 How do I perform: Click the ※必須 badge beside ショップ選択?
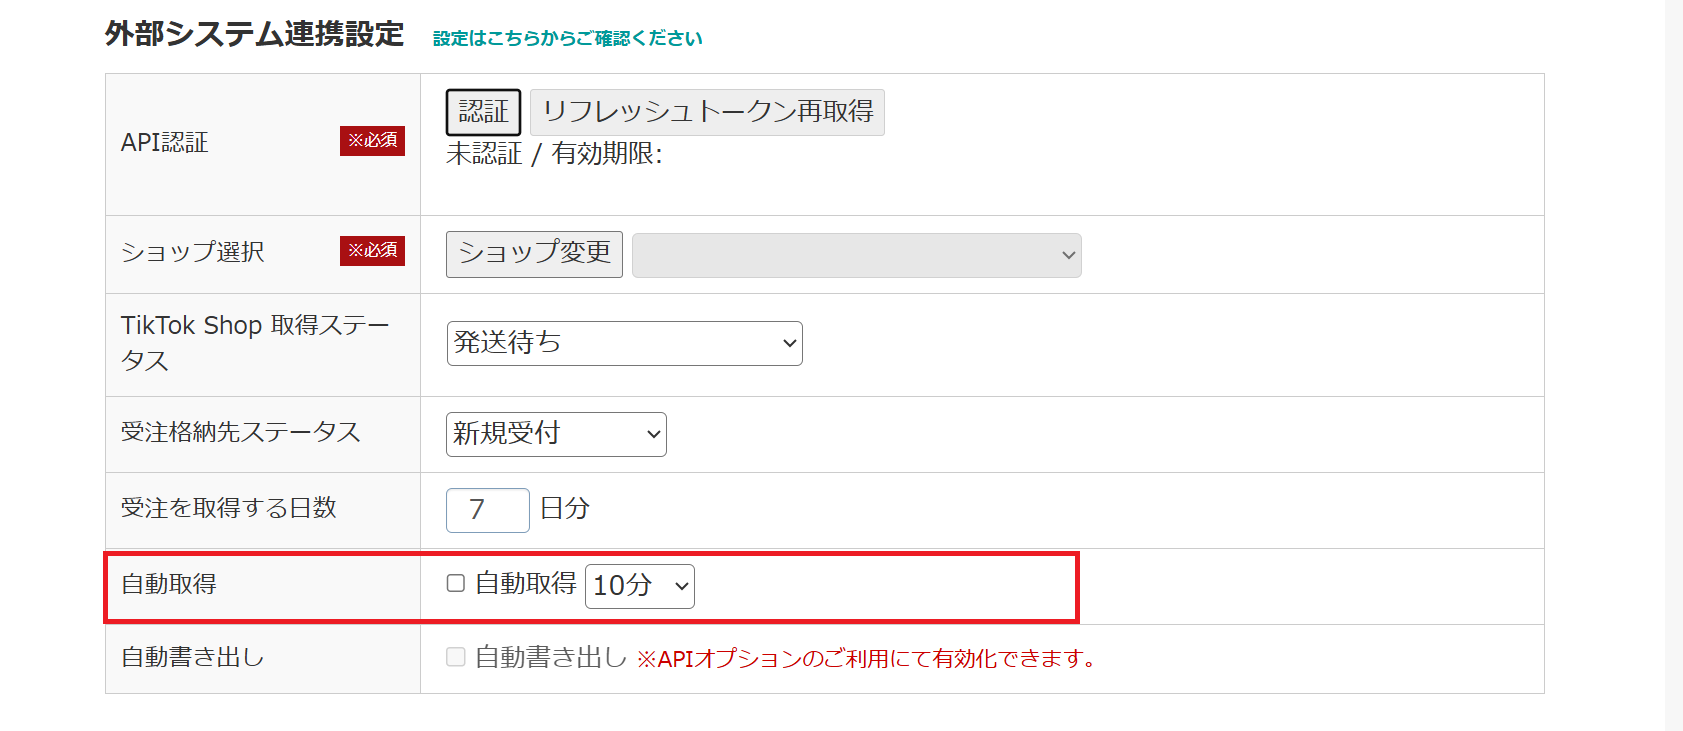(372, 250)
